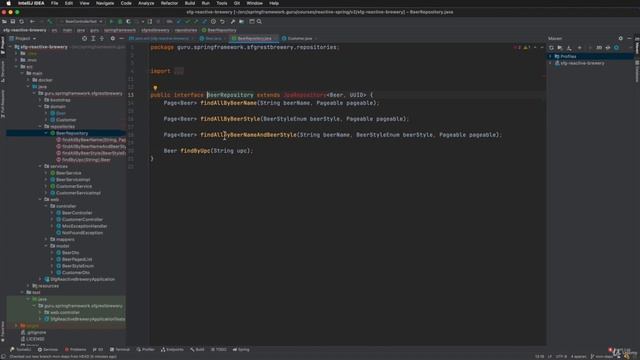The image size is (640, 360).
Task: Click the green Run button
Action: pos(111,21)
